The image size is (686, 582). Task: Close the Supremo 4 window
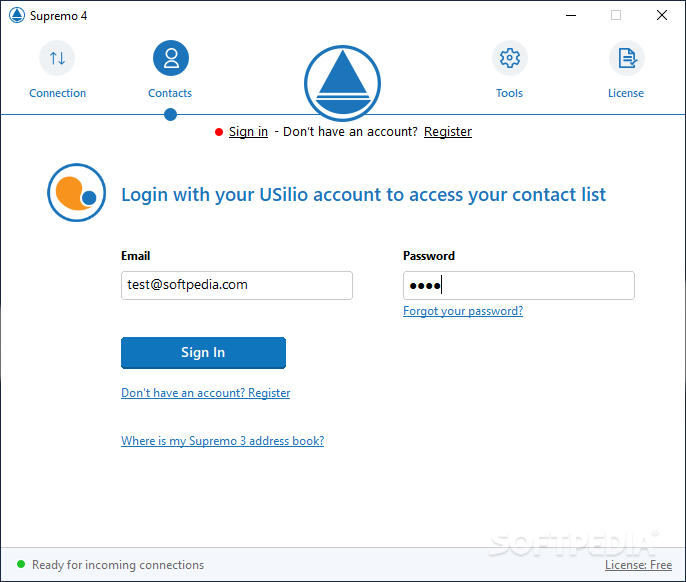click(x=662, y=15)
